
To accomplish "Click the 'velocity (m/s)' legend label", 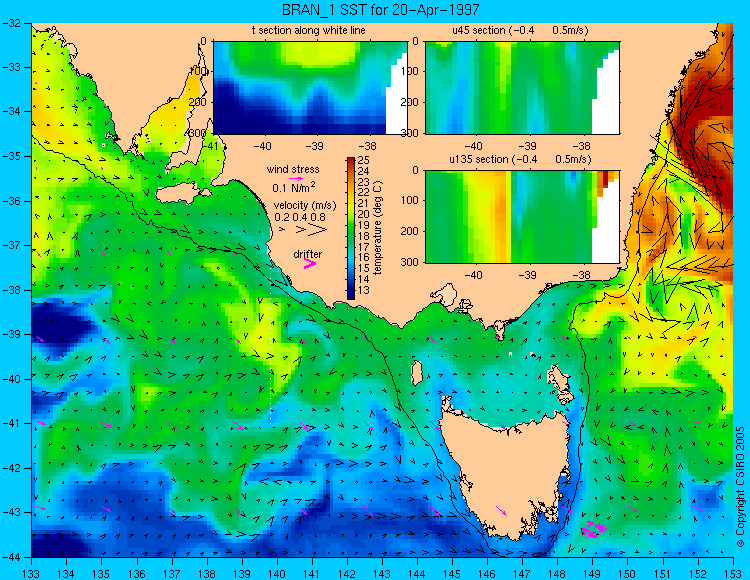I will [305, 205].
